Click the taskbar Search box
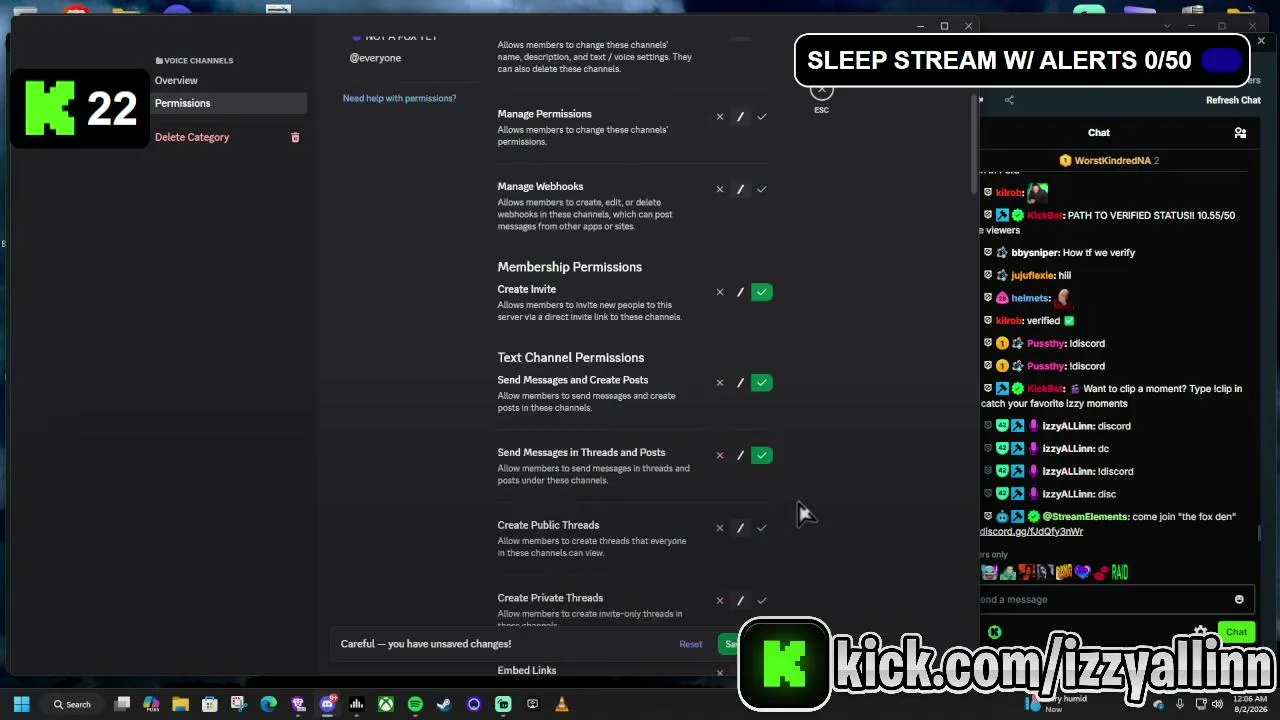Viewport: 1280px width, 720px height. [x=72, y=704]
